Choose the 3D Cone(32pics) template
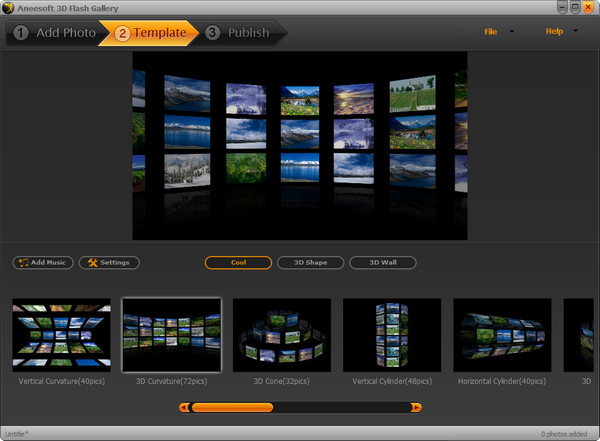The width and height of the screenshot is (600, 441). (282, 335)
